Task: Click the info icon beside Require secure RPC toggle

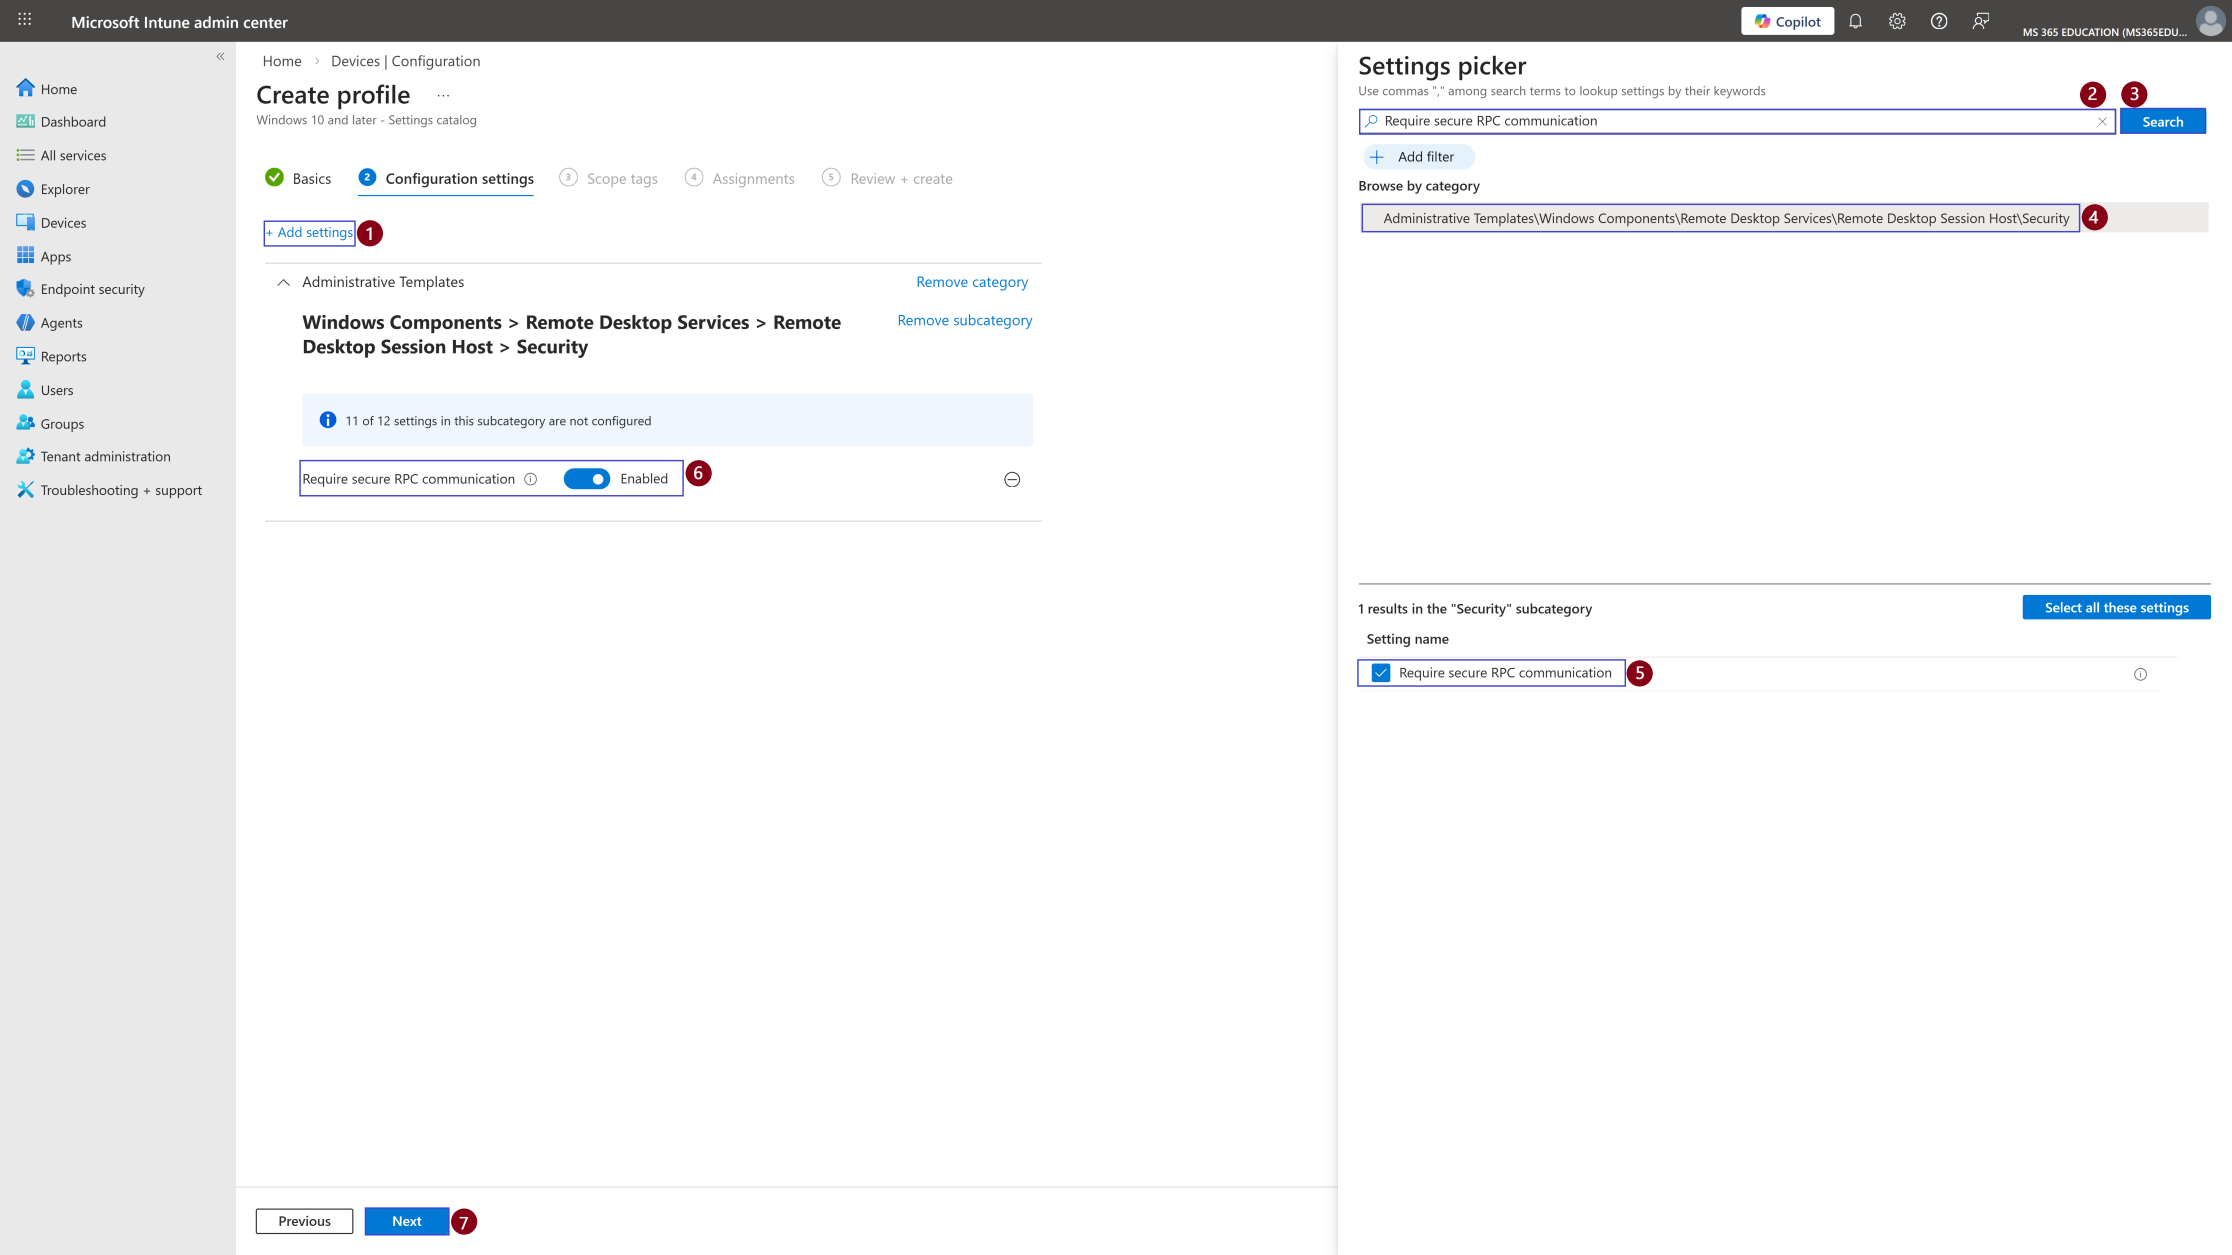Action: (x=531, y=479)
